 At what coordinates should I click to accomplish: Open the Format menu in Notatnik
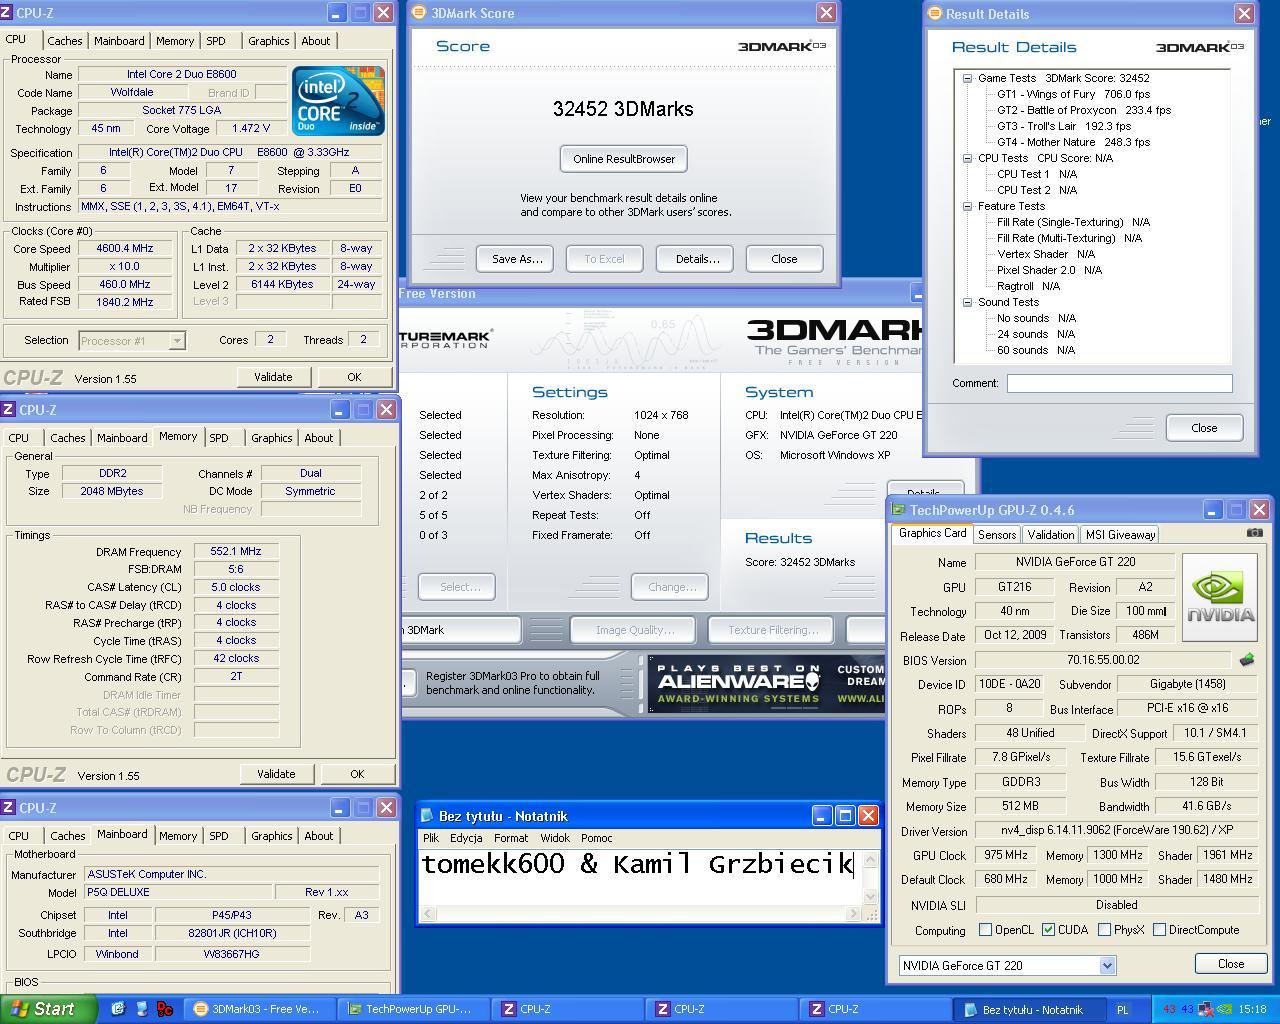[x=511, y=838]
